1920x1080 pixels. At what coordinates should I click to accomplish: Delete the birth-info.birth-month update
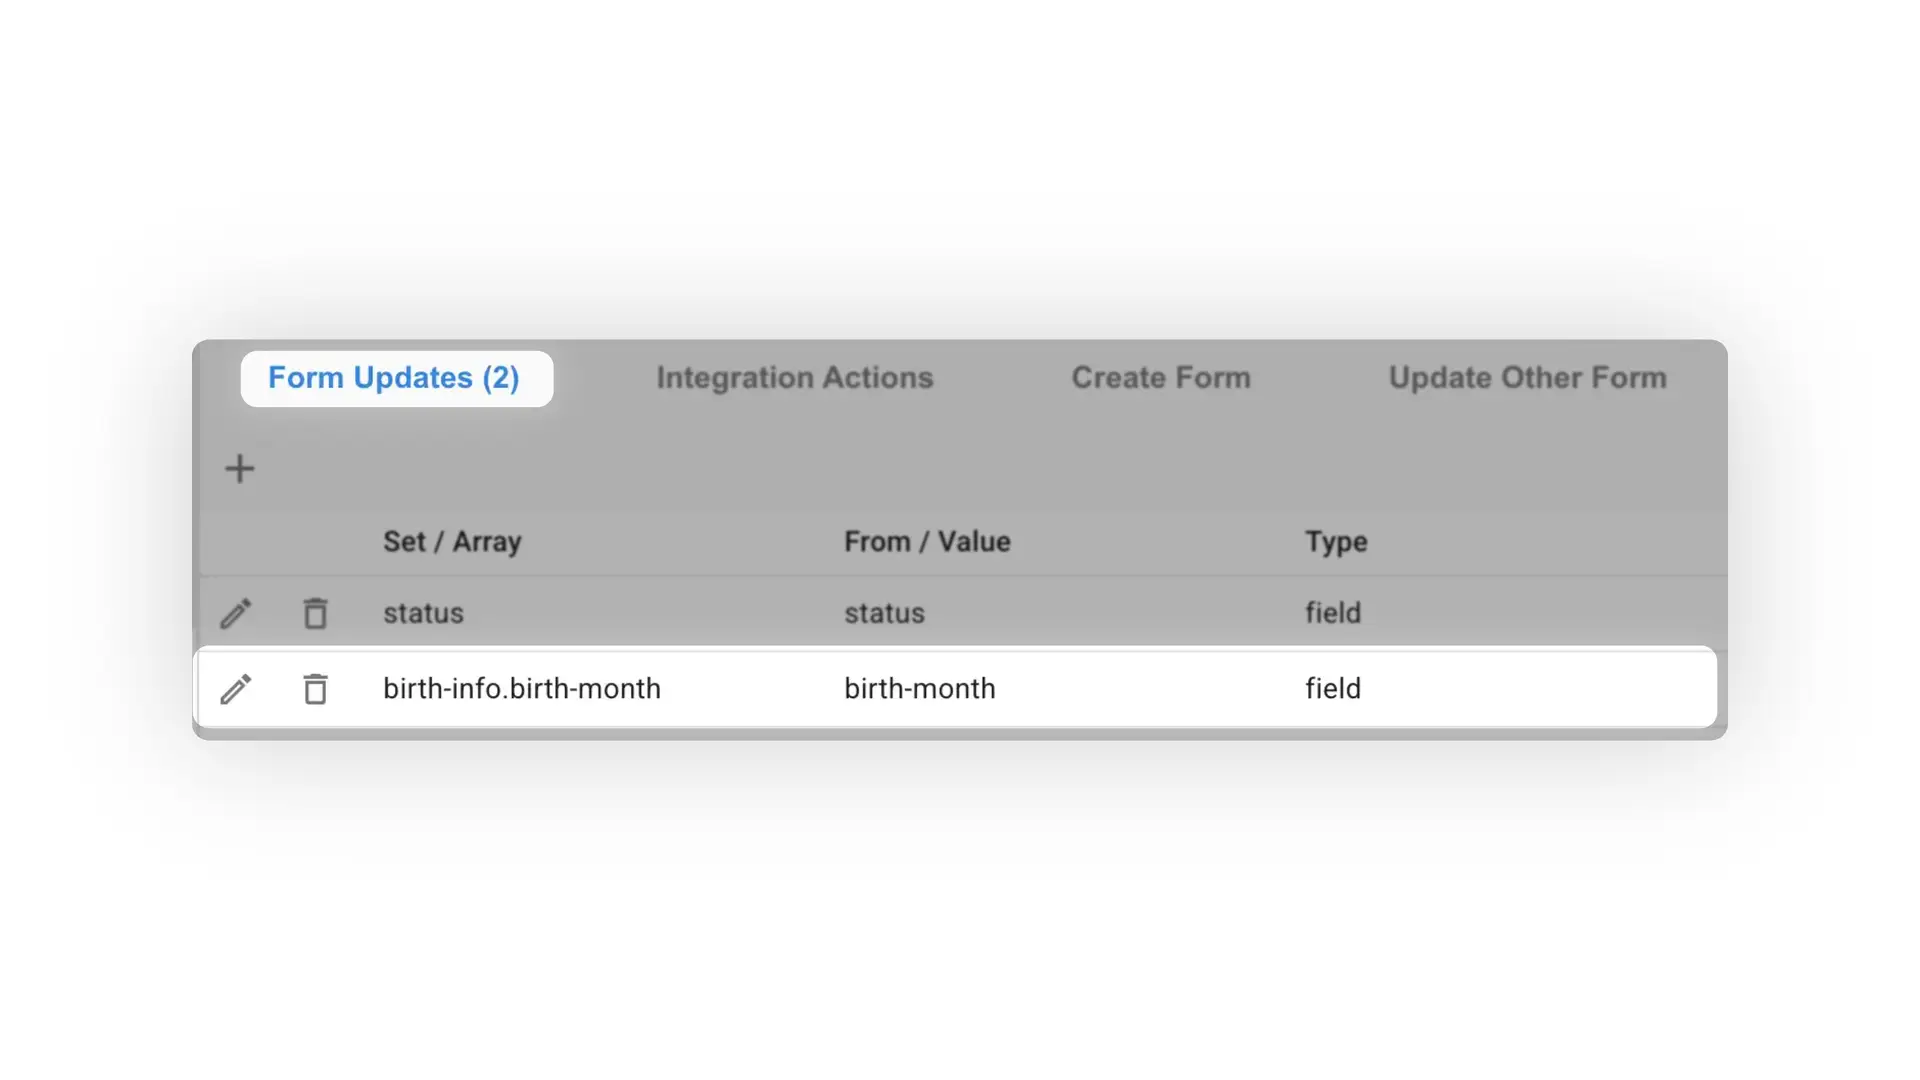tap(314, 688)
